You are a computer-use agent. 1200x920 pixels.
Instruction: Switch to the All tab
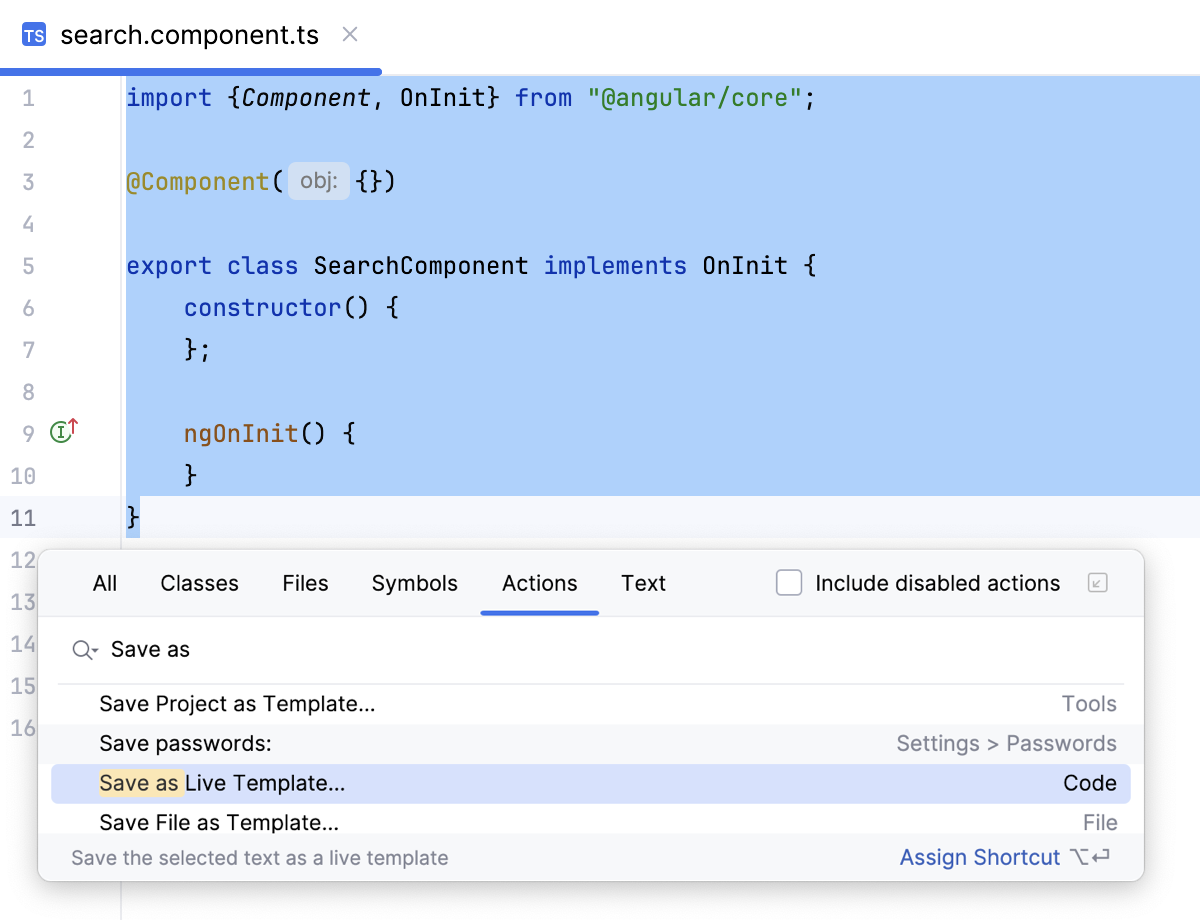(104, 583)
